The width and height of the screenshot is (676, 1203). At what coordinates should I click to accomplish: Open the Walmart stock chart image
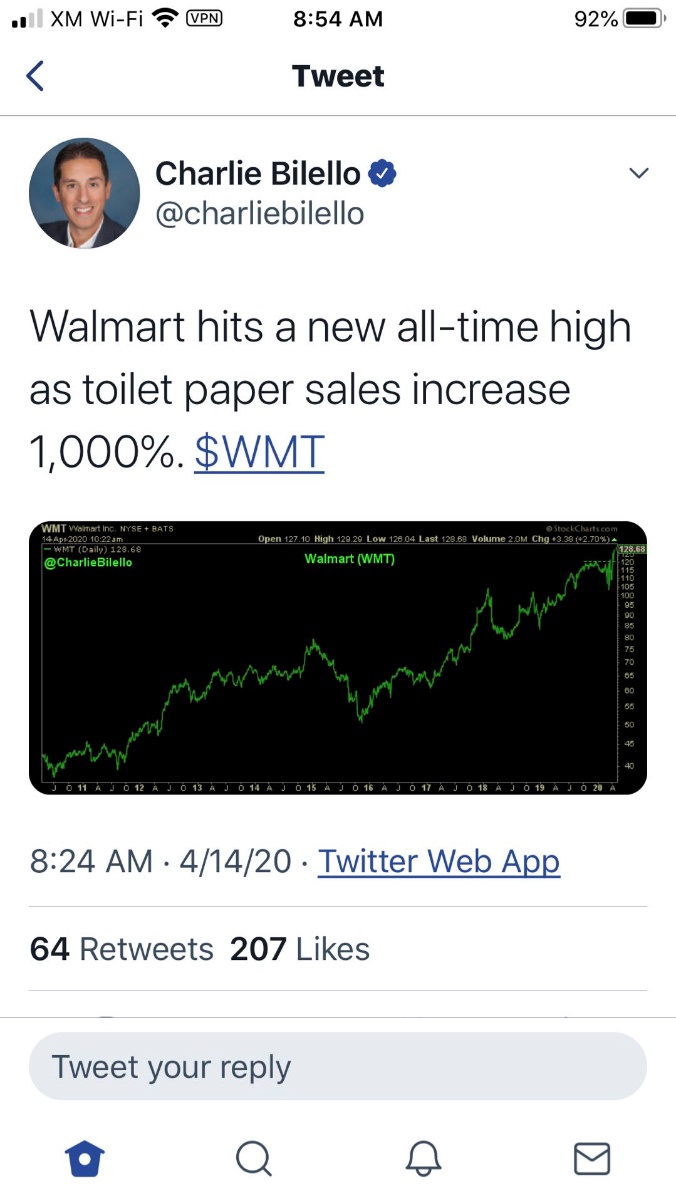[x=338, y=658]
